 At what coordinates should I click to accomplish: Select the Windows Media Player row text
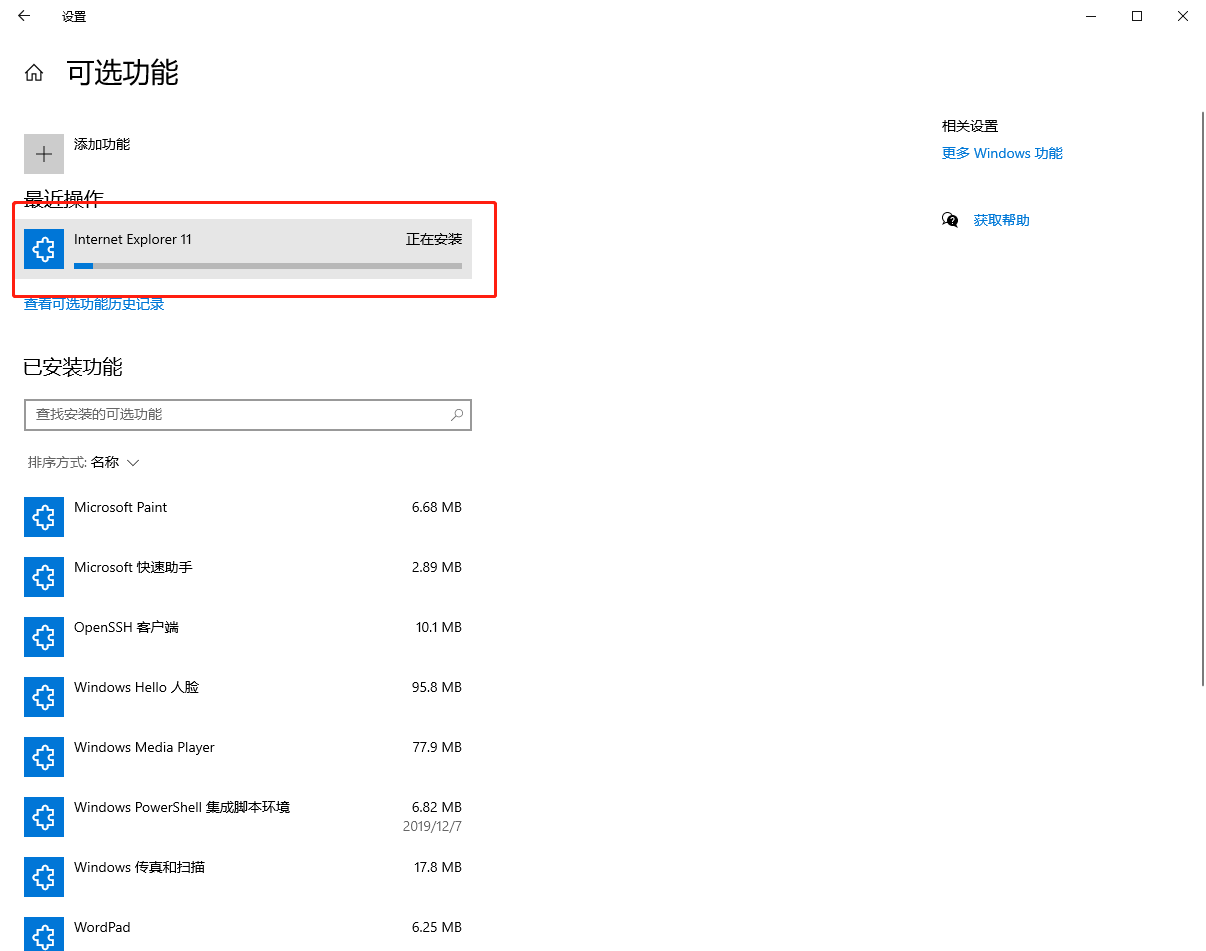coord(144,747)
